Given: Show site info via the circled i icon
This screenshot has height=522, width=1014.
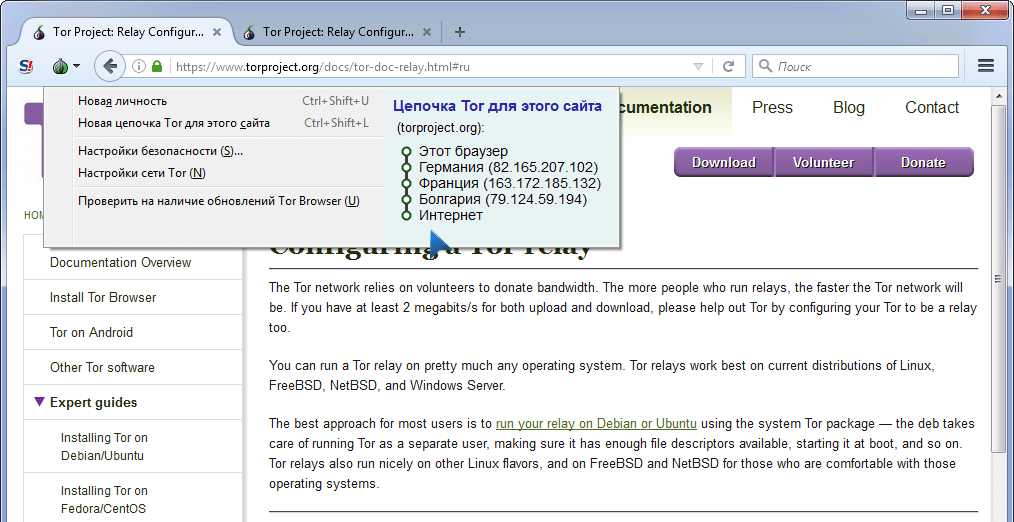Looking at the screenshot, I should click(139, 66).
